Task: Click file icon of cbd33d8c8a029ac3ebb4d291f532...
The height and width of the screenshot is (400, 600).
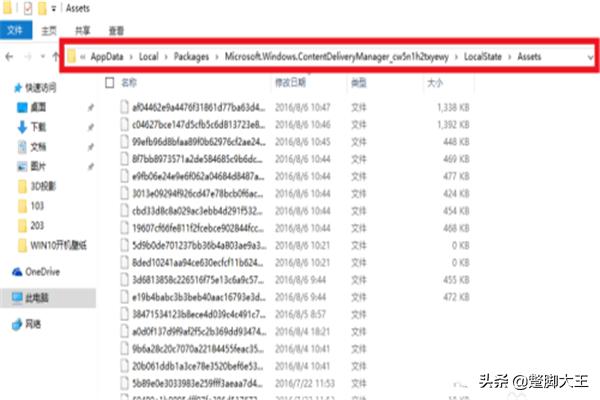Action: [x=124, y=211]
